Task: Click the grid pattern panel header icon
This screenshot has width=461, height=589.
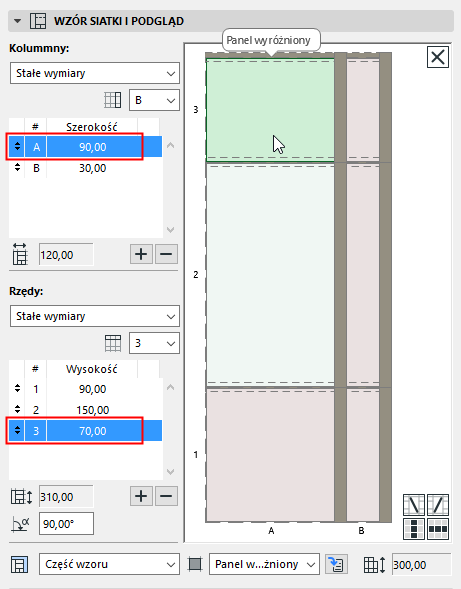Action: [x=38, y=21]
